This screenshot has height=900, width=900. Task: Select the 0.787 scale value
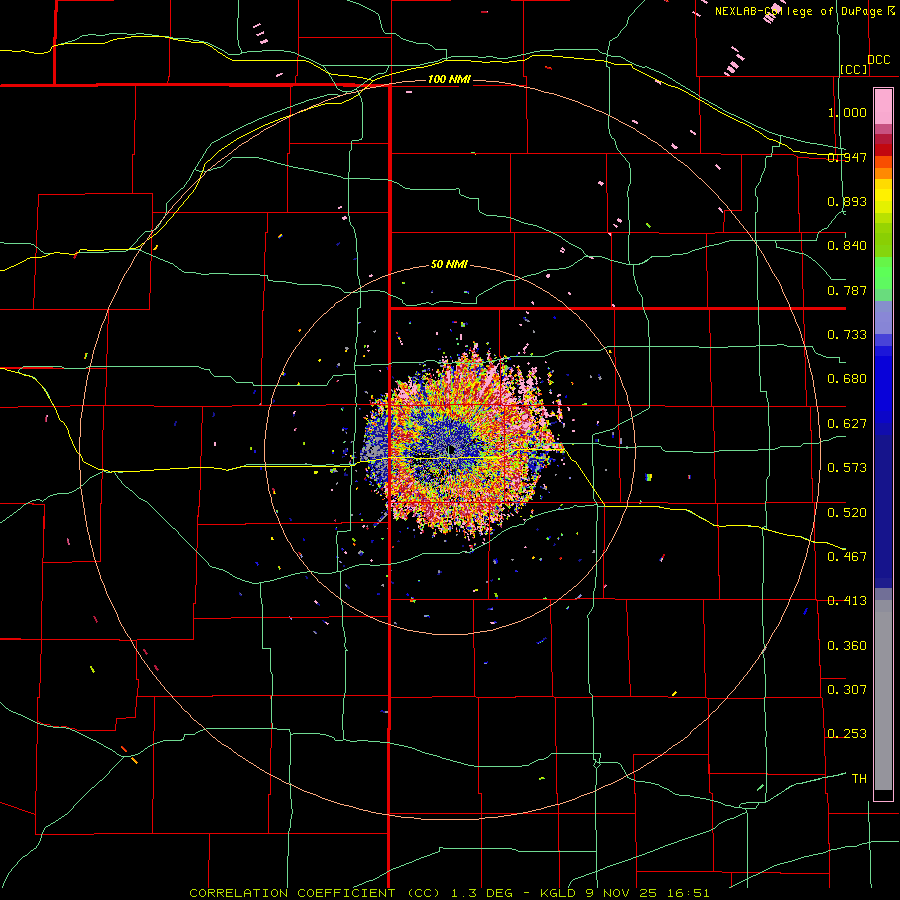[x=847, y=290]
